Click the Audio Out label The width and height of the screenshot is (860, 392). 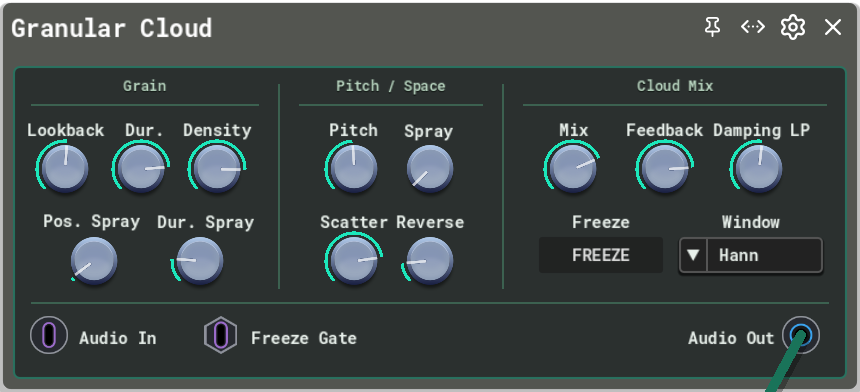click(731, 338)
